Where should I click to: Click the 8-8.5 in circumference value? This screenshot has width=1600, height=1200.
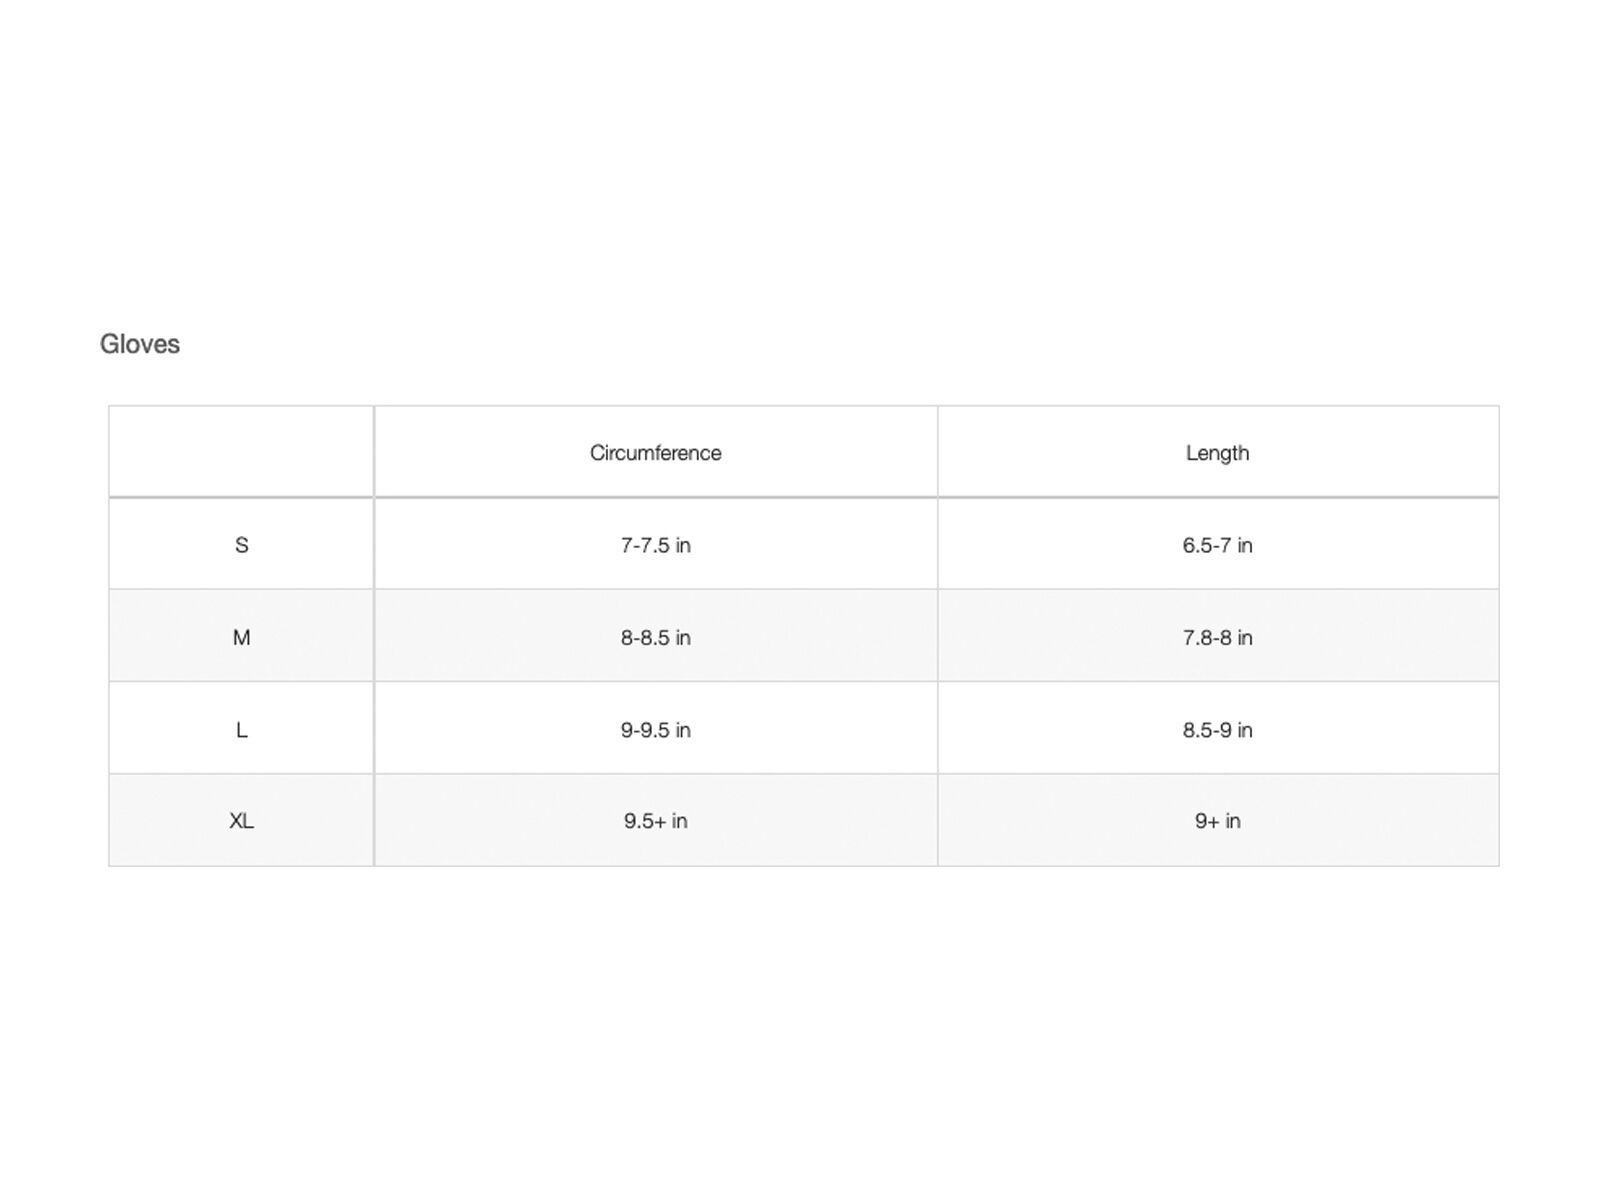(x=655, y=637)
